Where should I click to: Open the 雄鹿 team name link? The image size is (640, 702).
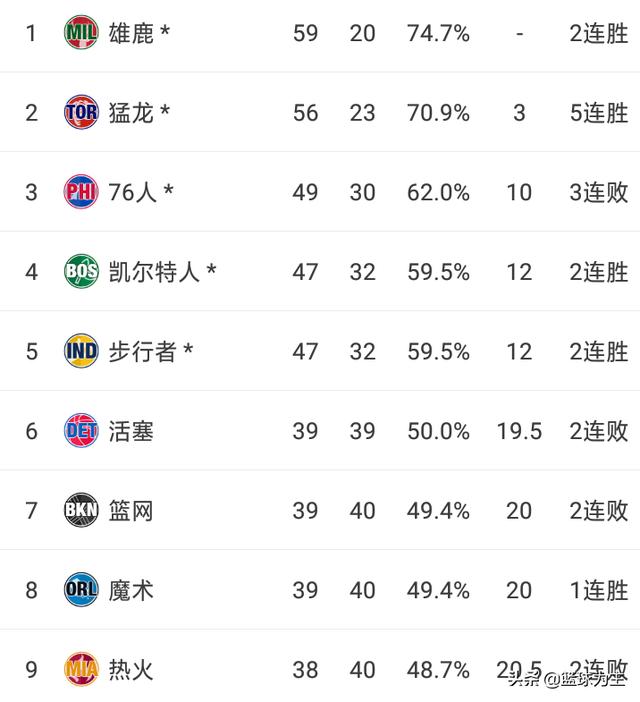point(131,33)
